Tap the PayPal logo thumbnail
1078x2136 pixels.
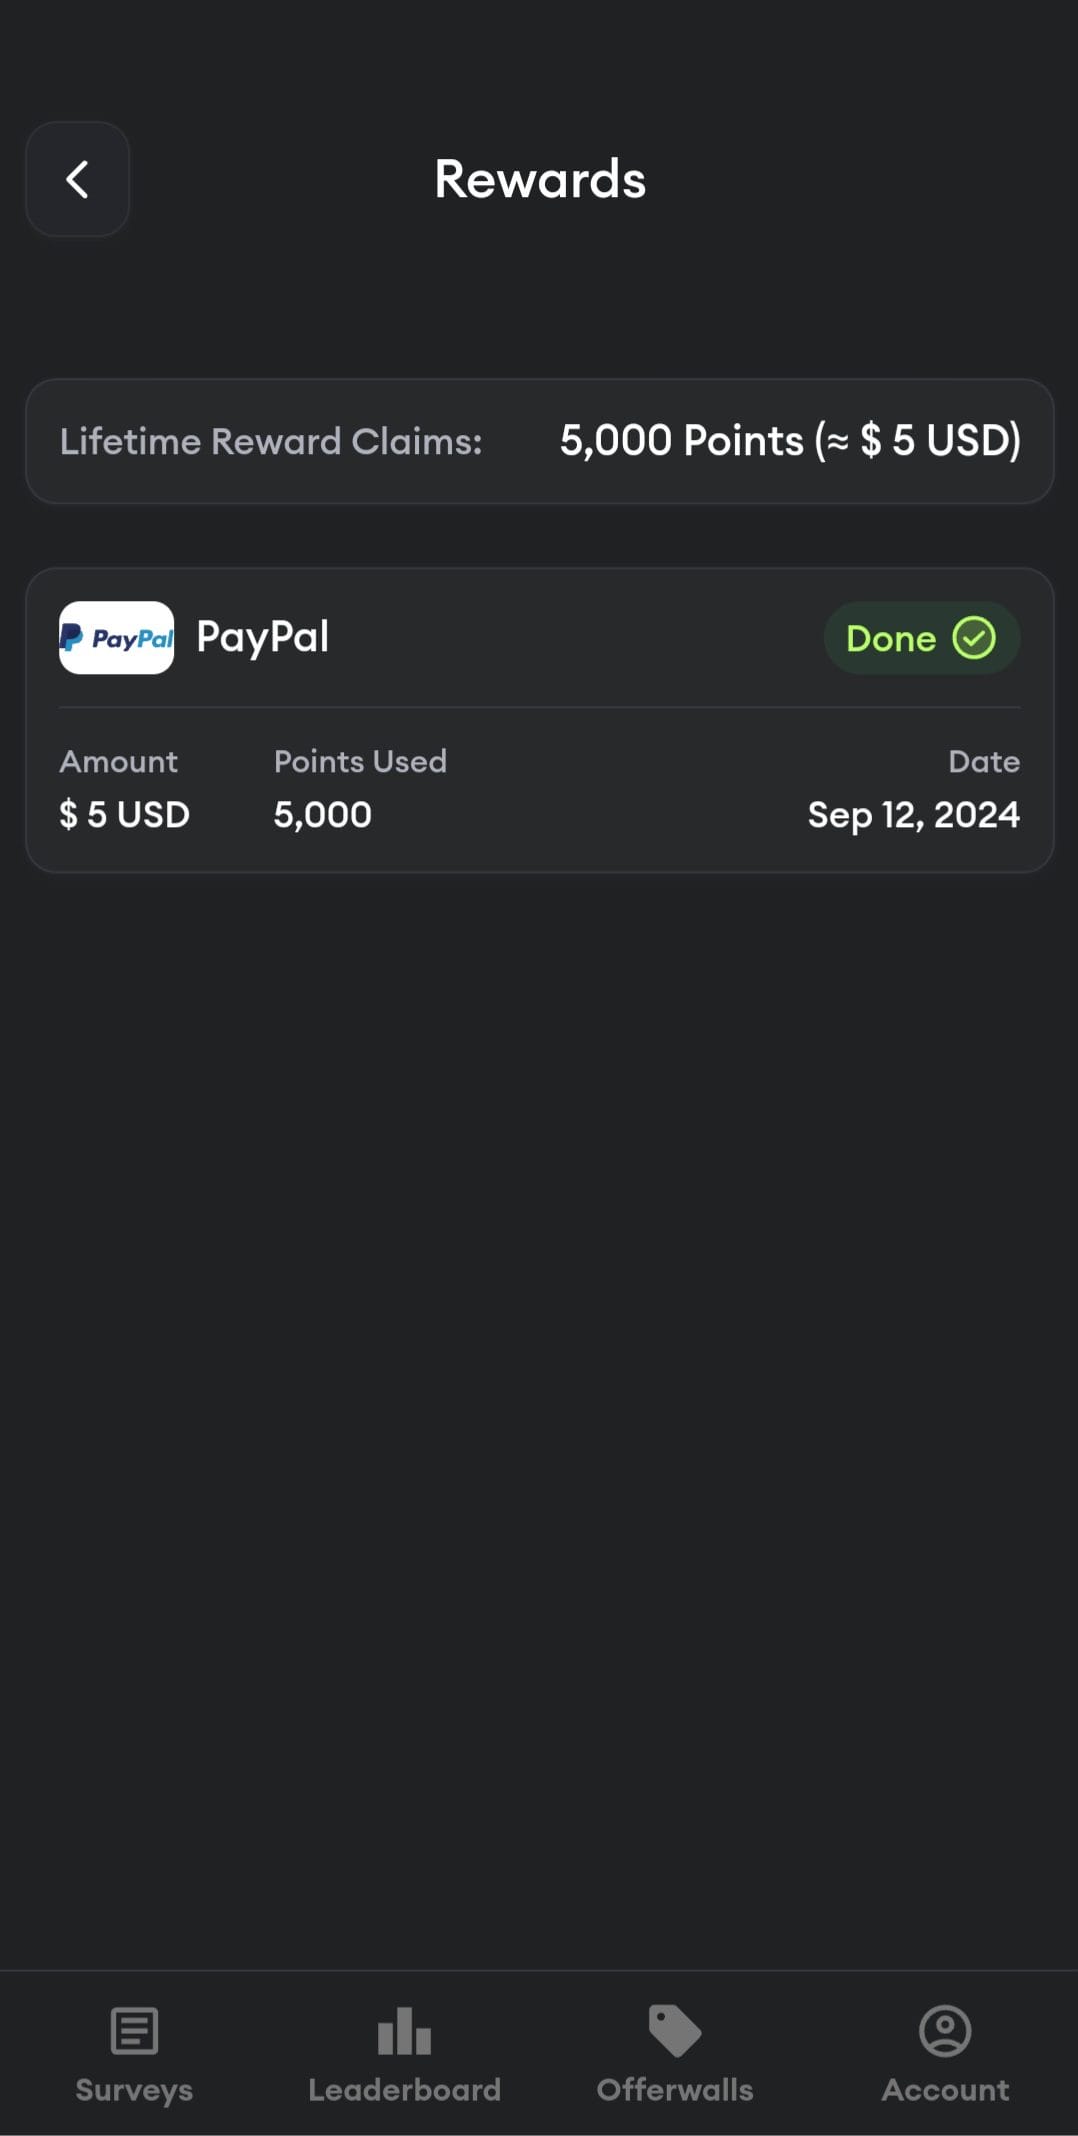pyautogui.click(x=116, y=638)
